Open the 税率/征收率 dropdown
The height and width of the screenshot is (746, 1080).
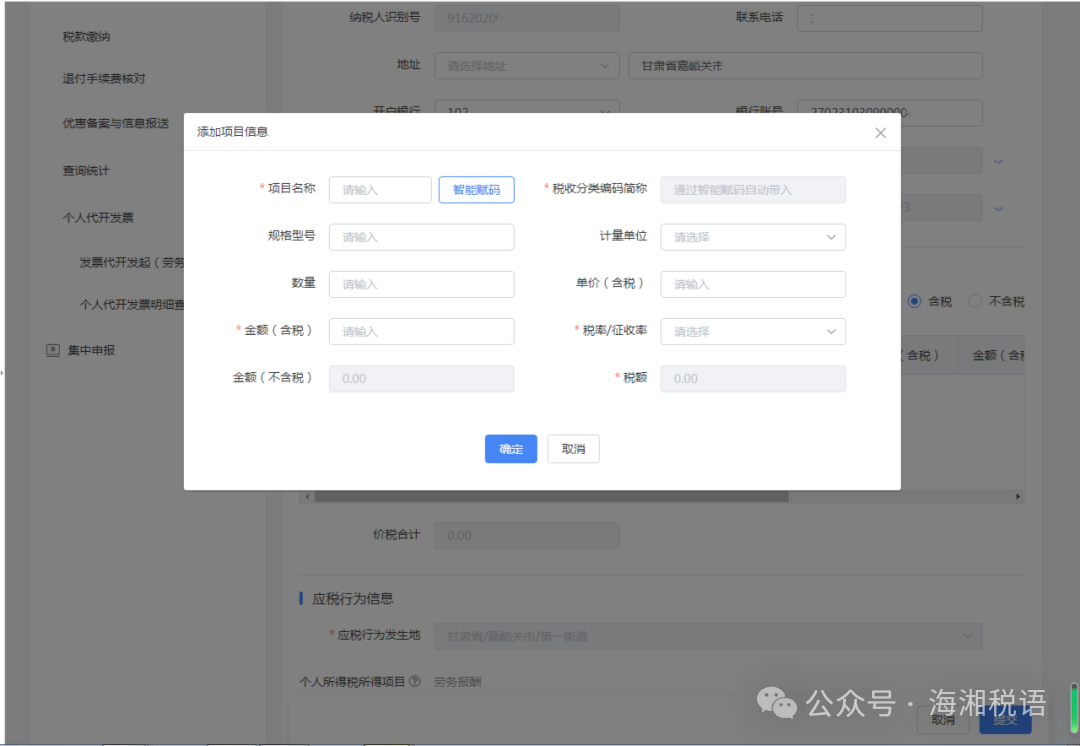pyautogui.click(x=753, y=331)
